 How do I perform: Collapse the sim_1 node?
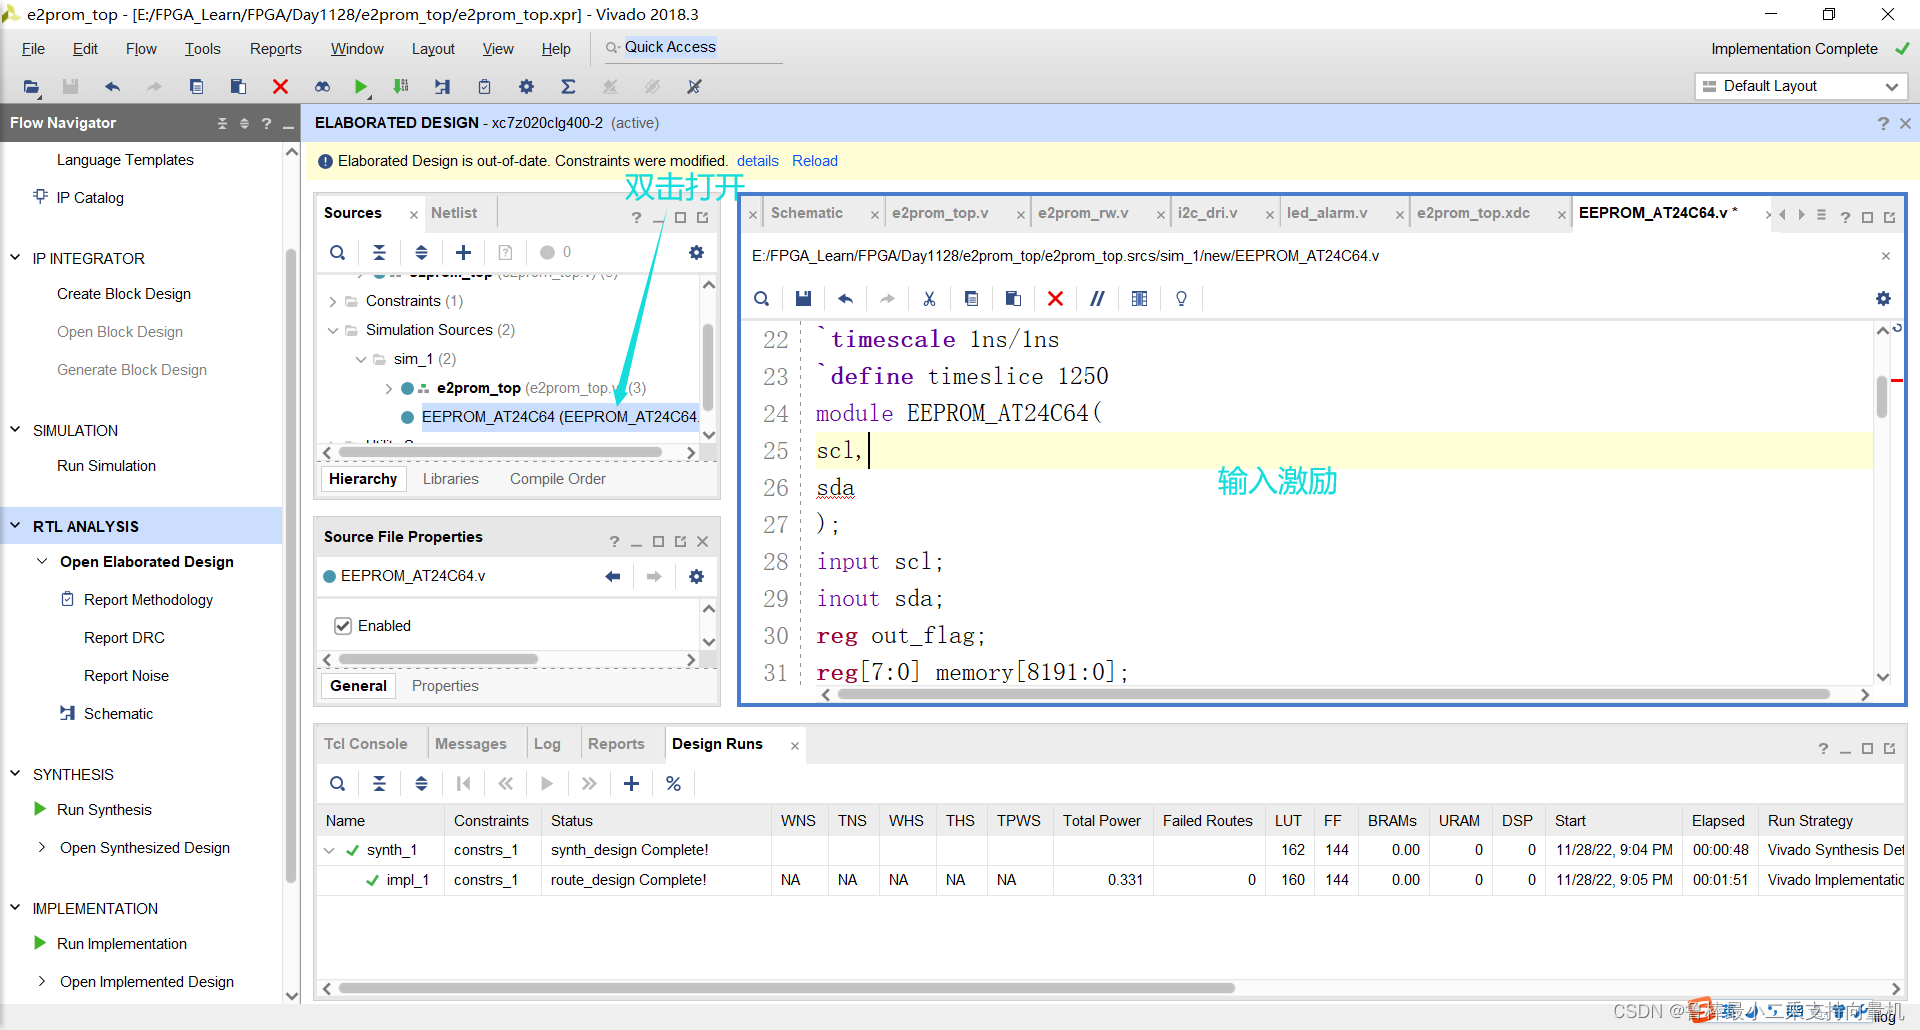[361, 359]
